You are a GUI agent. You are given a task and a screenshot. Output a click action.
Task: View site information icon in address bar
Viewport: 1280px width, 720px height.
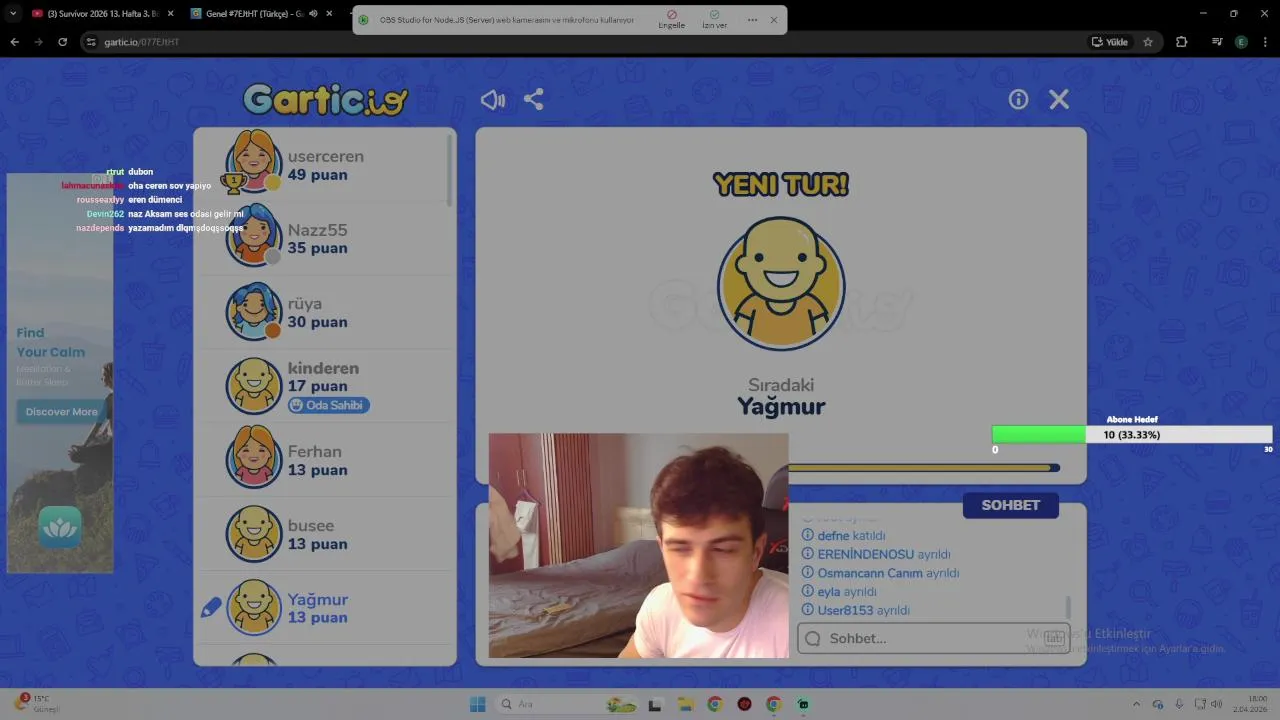pyautogui.click(x=91, y=42)
